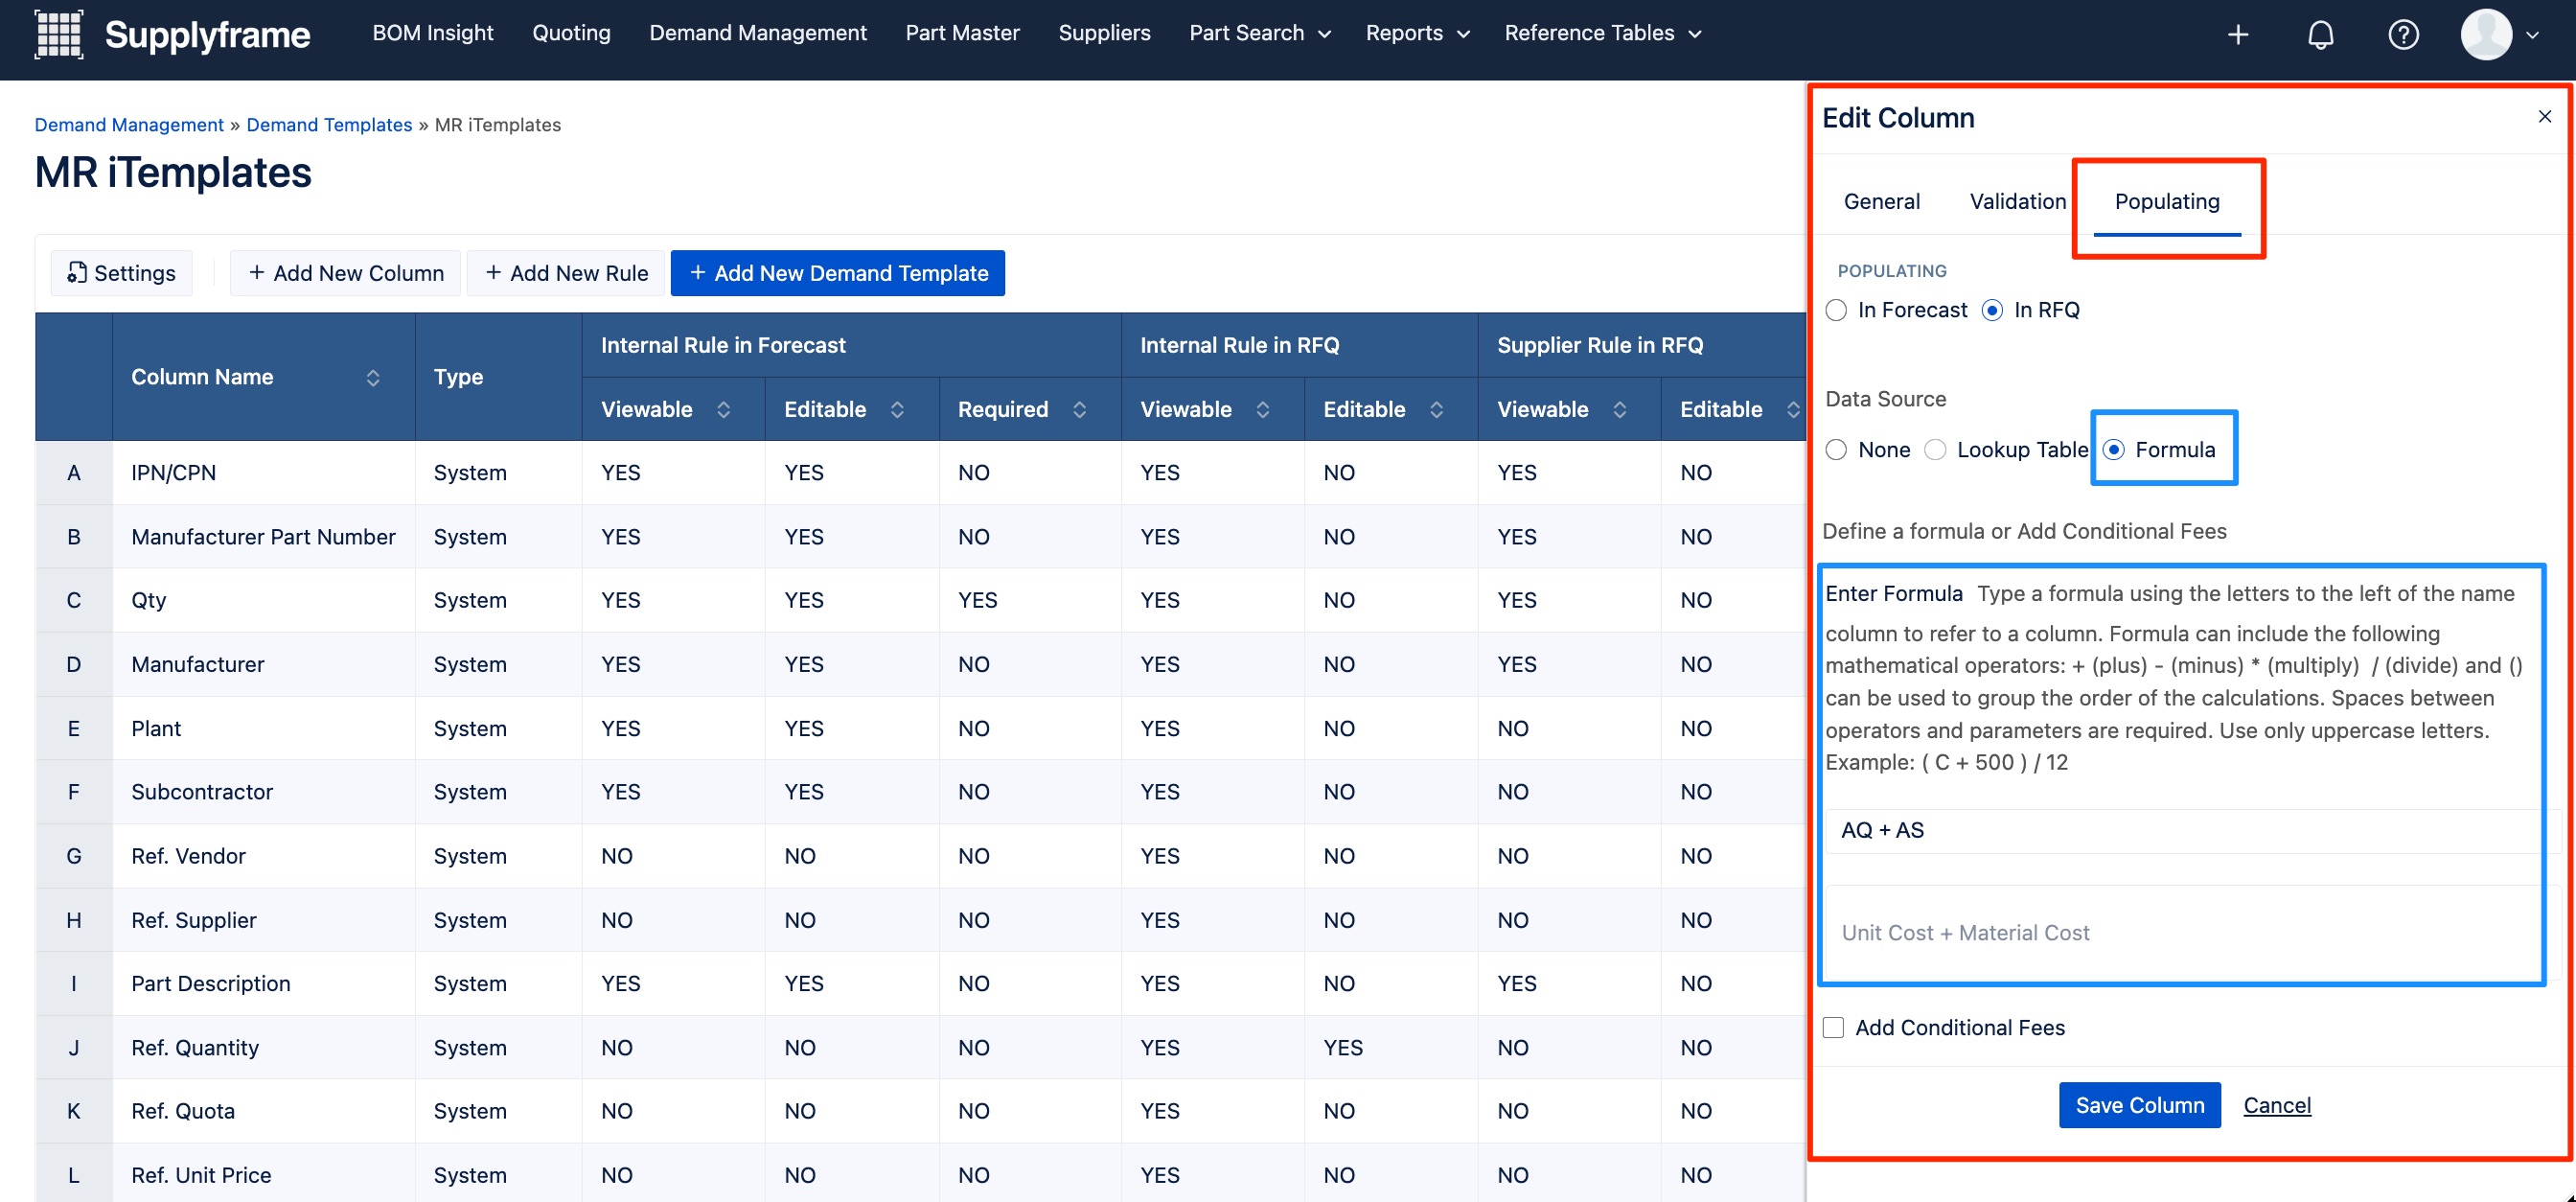Click Add New Rule button
2576x1202 pixels.
tap(565, 273)
